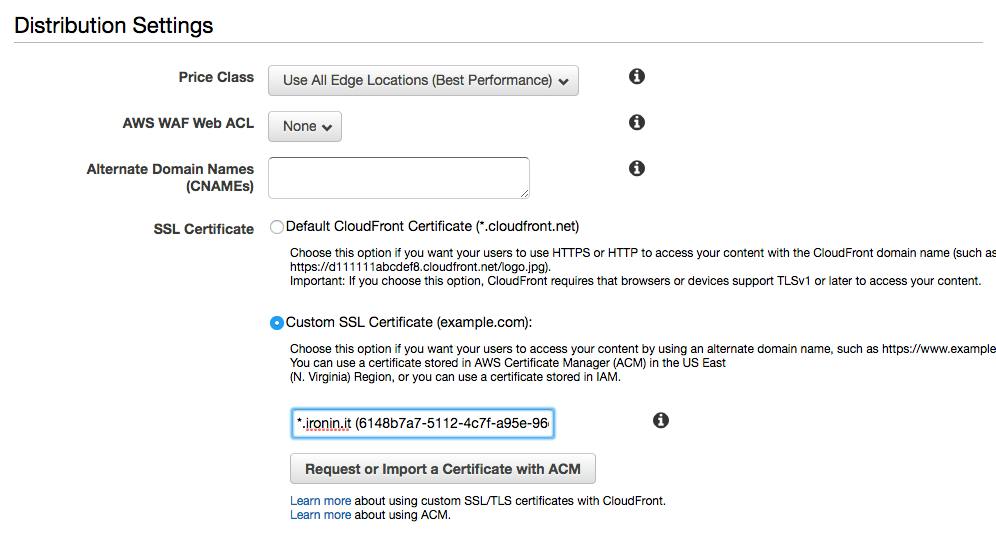
Task: Click the Alternate Domain Names text area
Action: tap(399, 178)
